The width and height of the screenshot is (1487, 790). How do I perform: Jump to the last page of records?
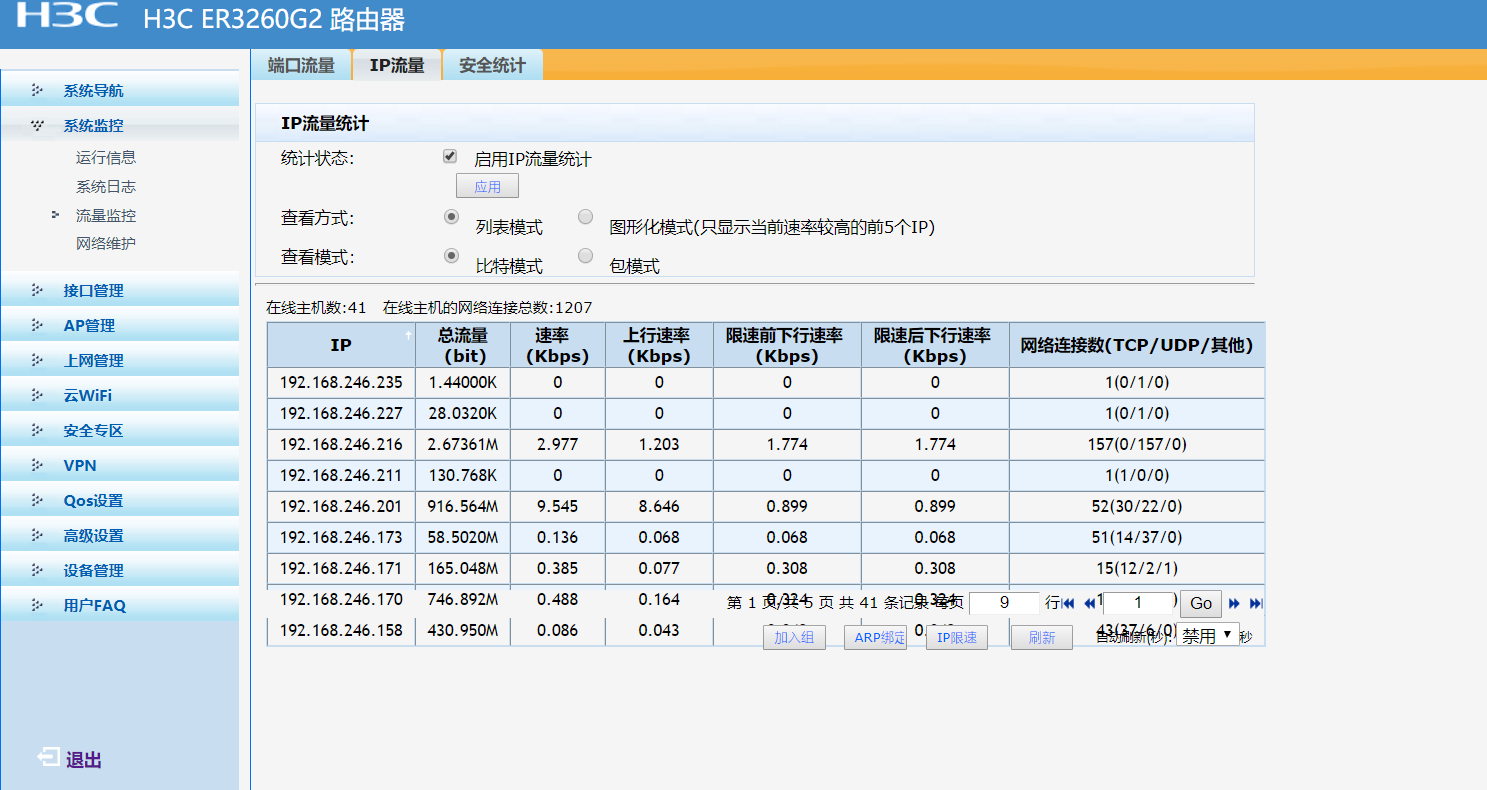(x=1257, y=603)
